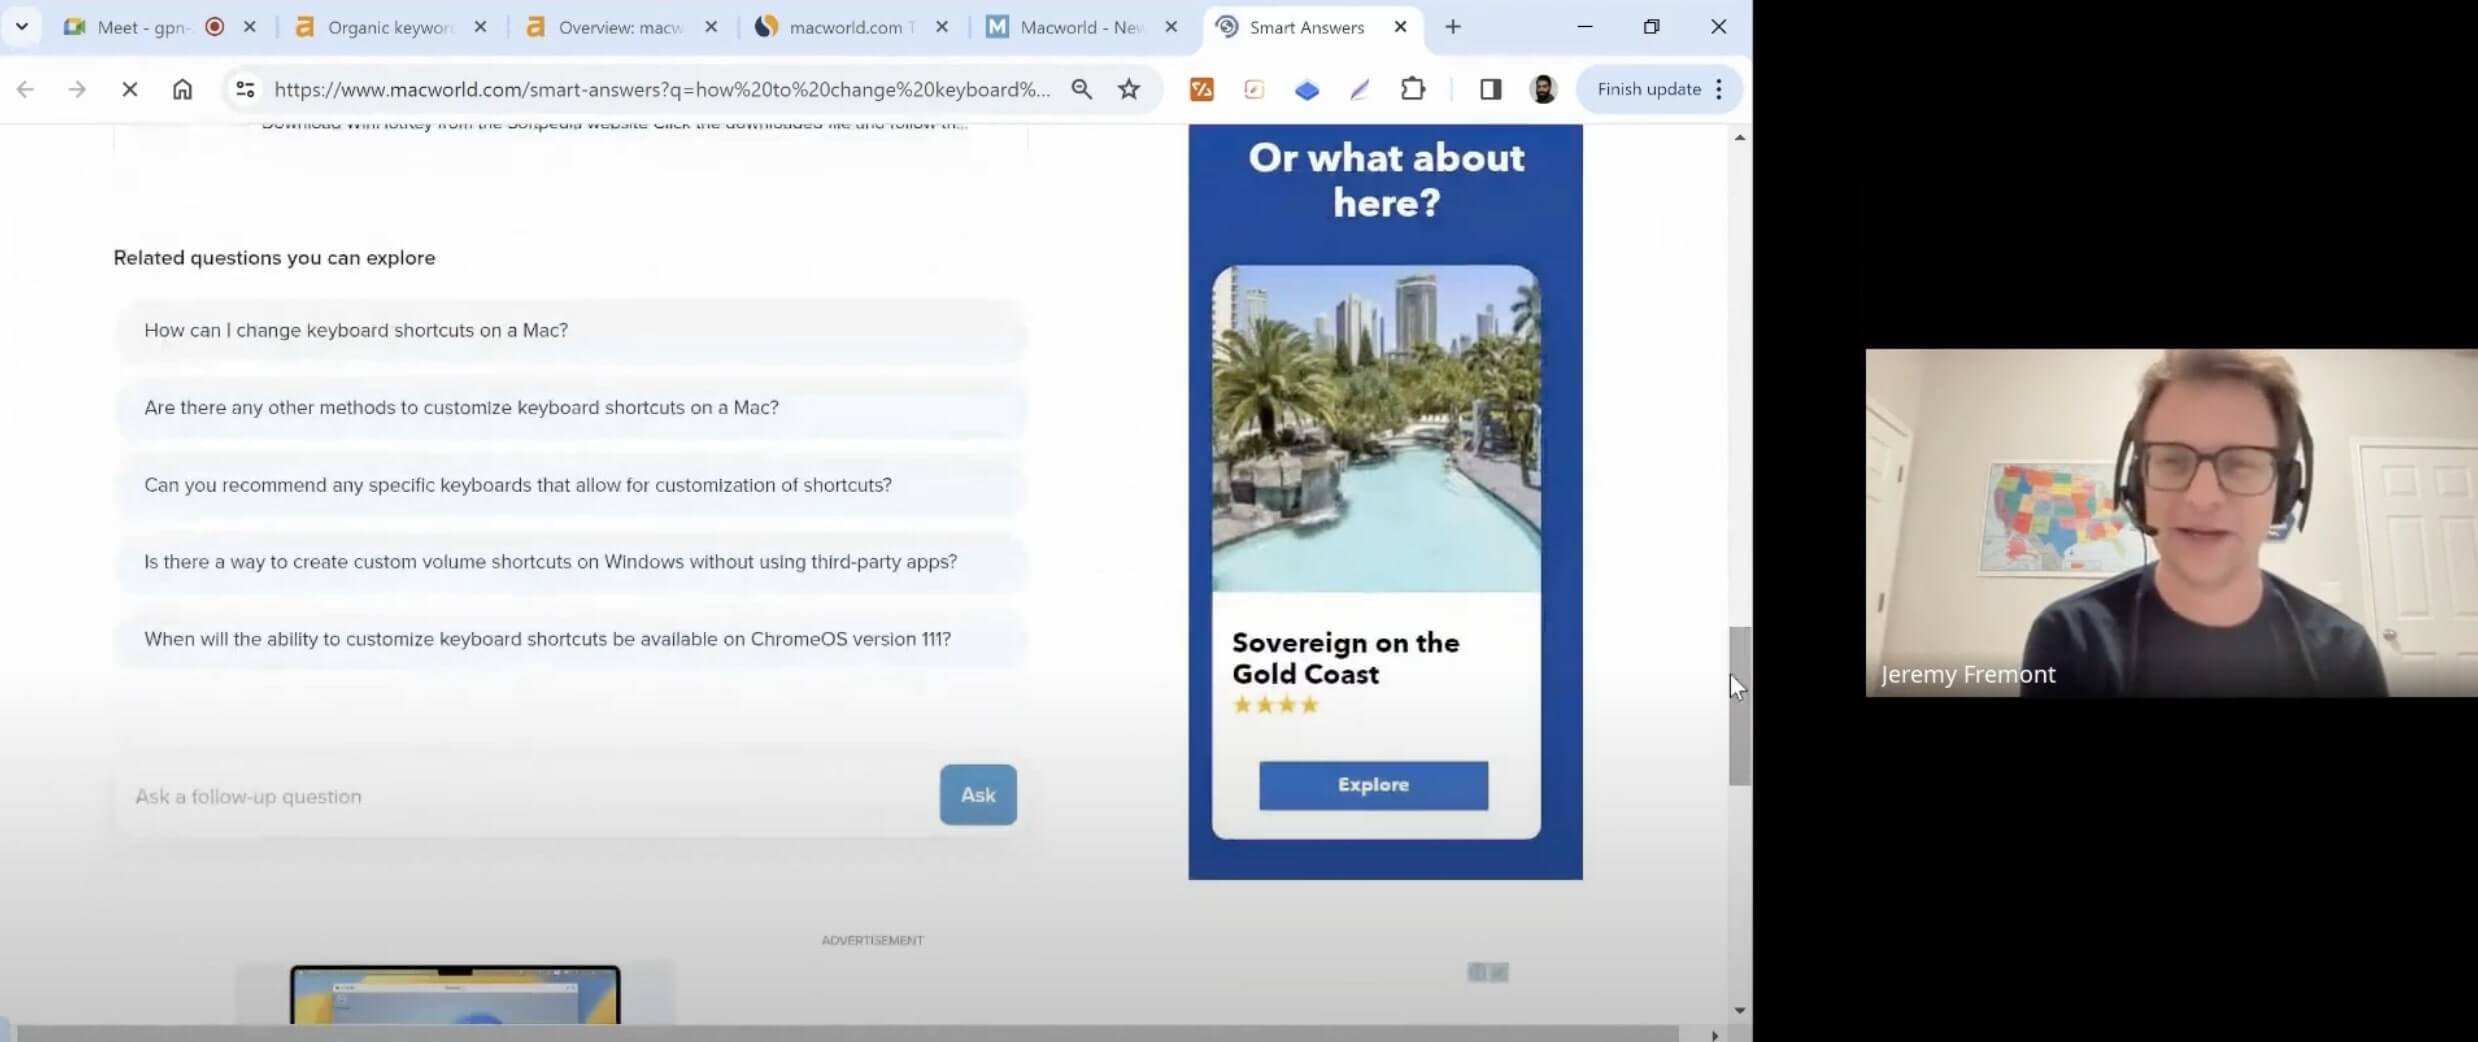Open a new tab with plus button
Viewport: 2478px width, 1042px height.
coord(1453,27)
